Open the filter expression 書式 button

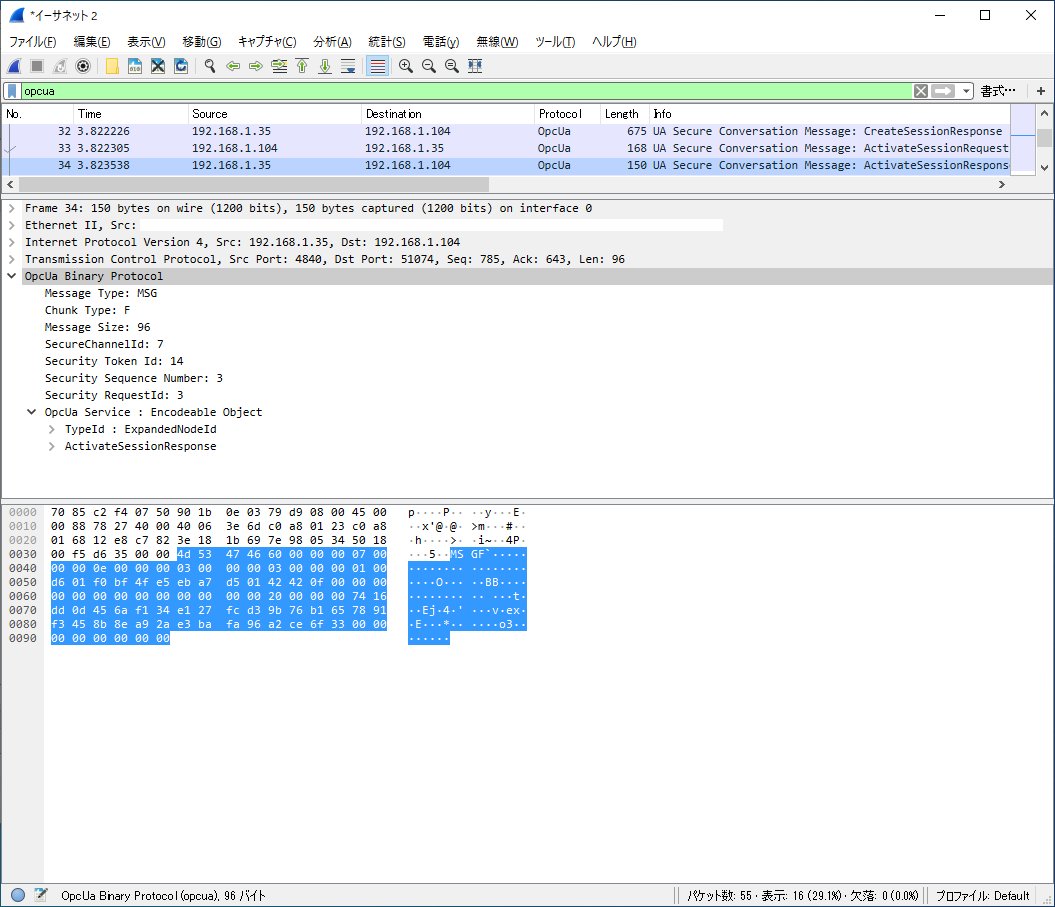[x=998, y=91]
